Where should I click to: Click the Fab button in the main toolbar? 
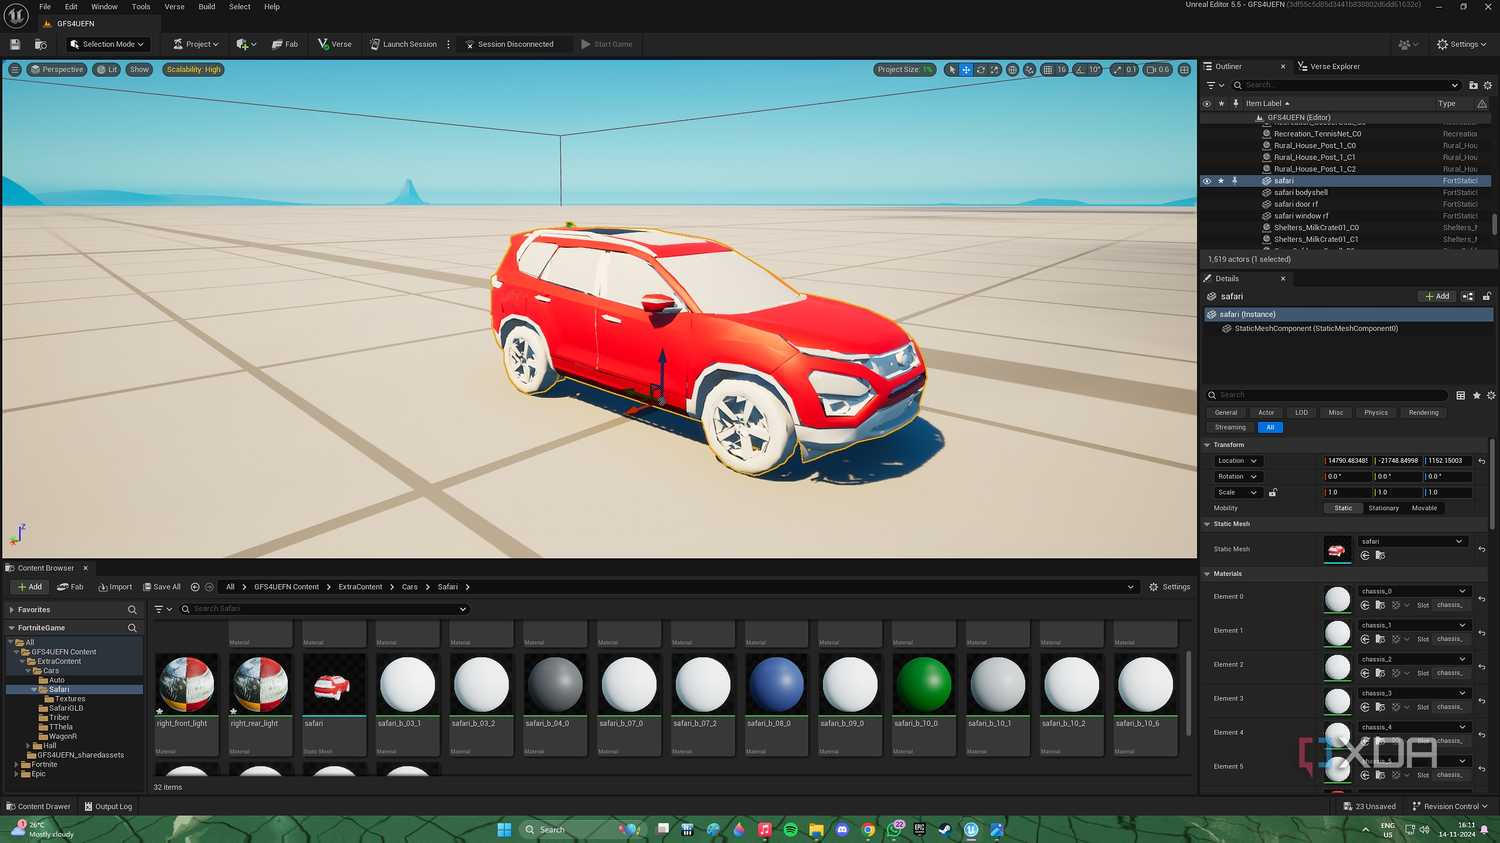pos(285,44)
